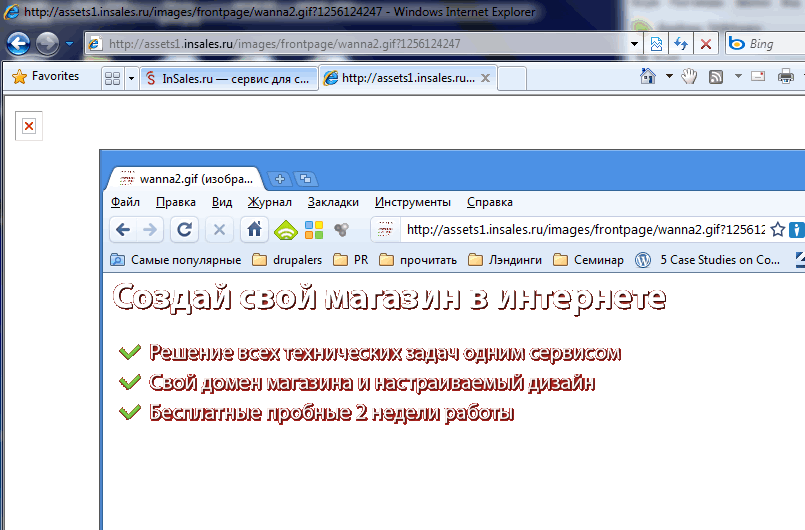The image size is (805, 530).
Task: Click the hand panning icon
Action: coord(689,77)
